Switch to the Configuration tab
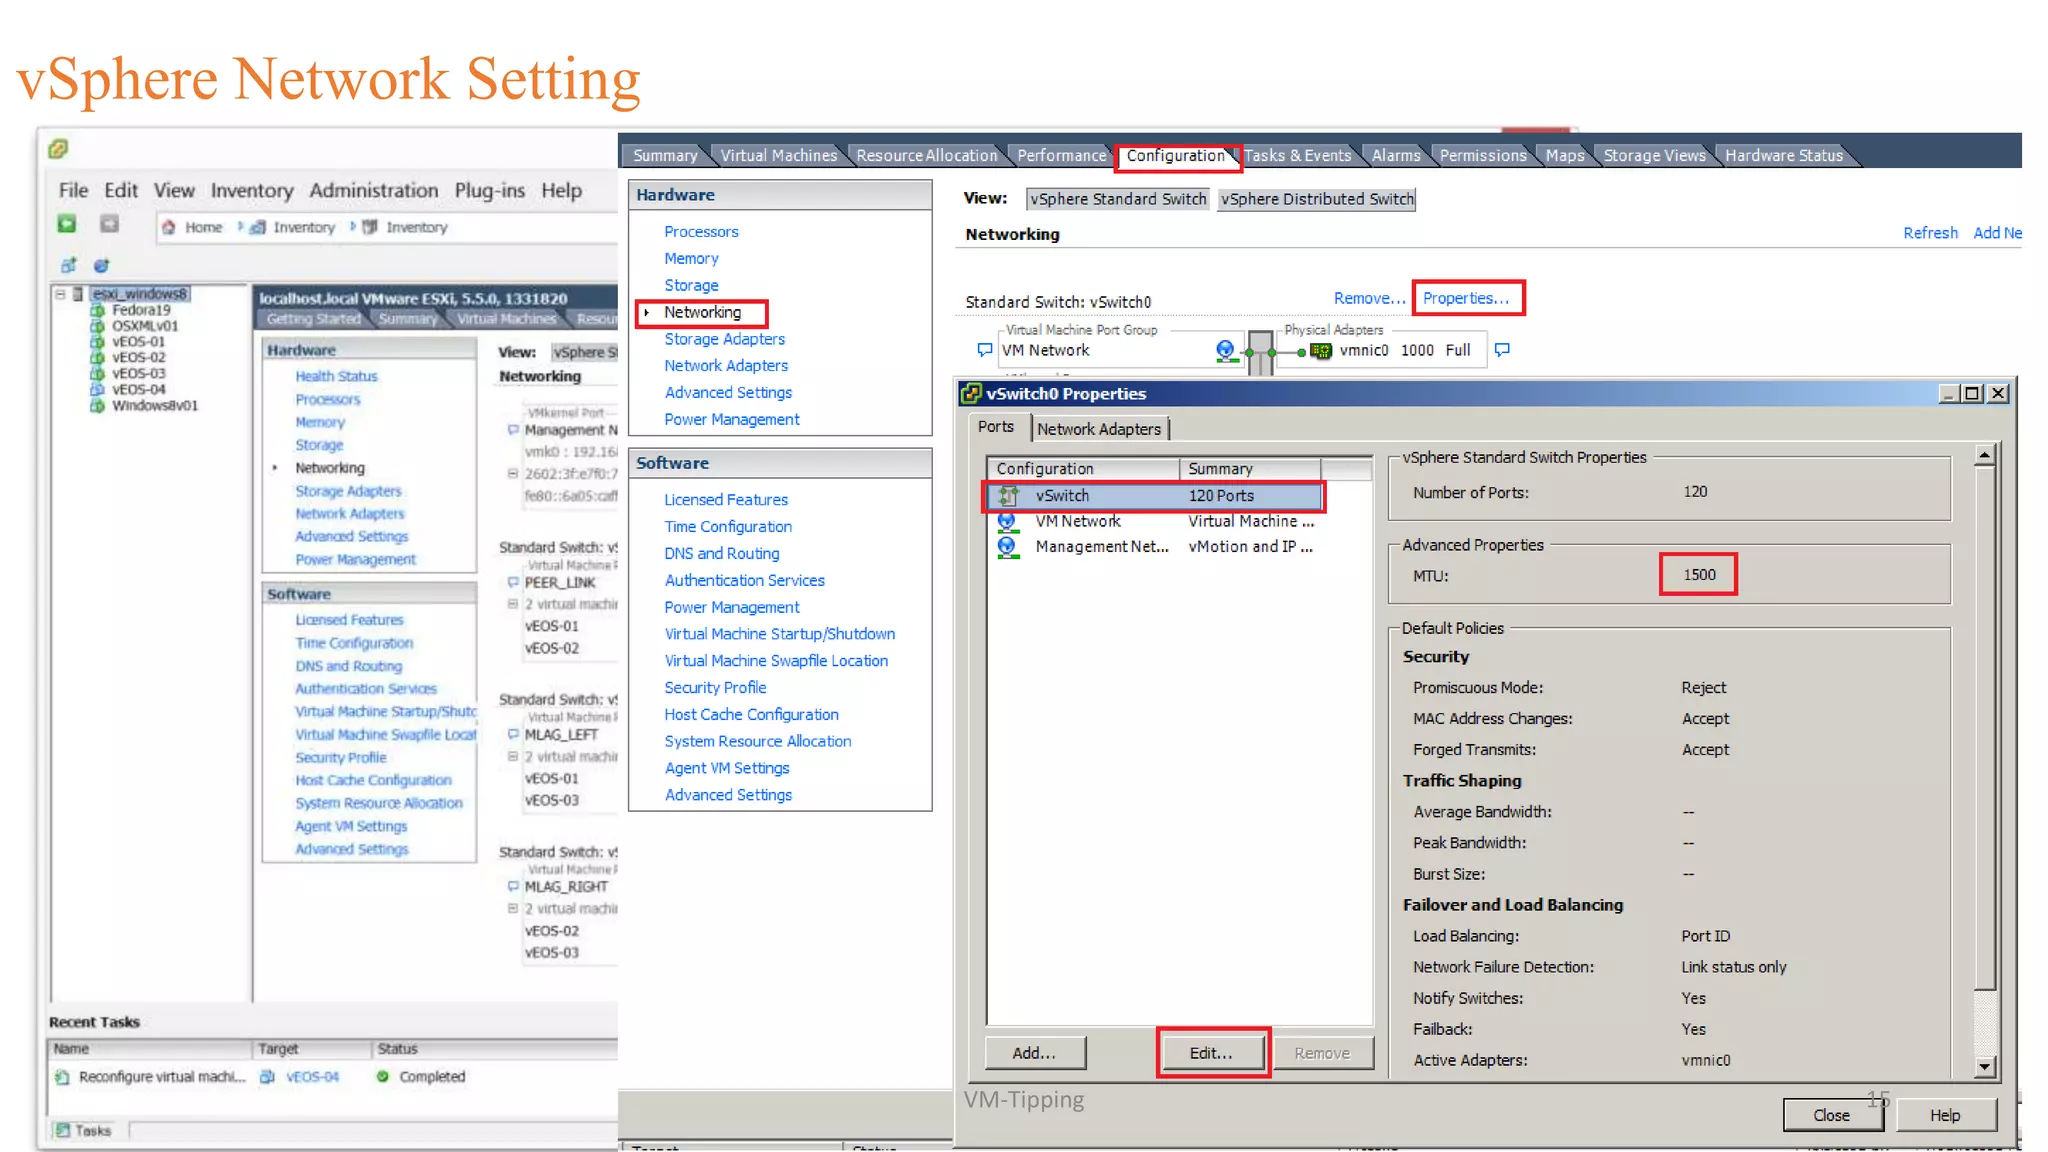Screen dimensions: 2048x1152 tap(1175, 155)
